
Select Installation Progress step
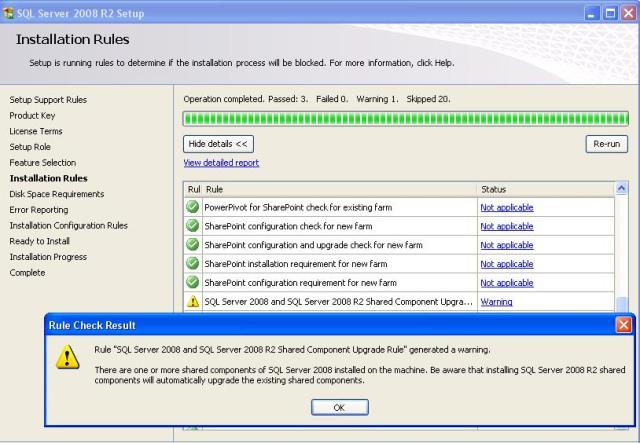[x=48, y=257]
